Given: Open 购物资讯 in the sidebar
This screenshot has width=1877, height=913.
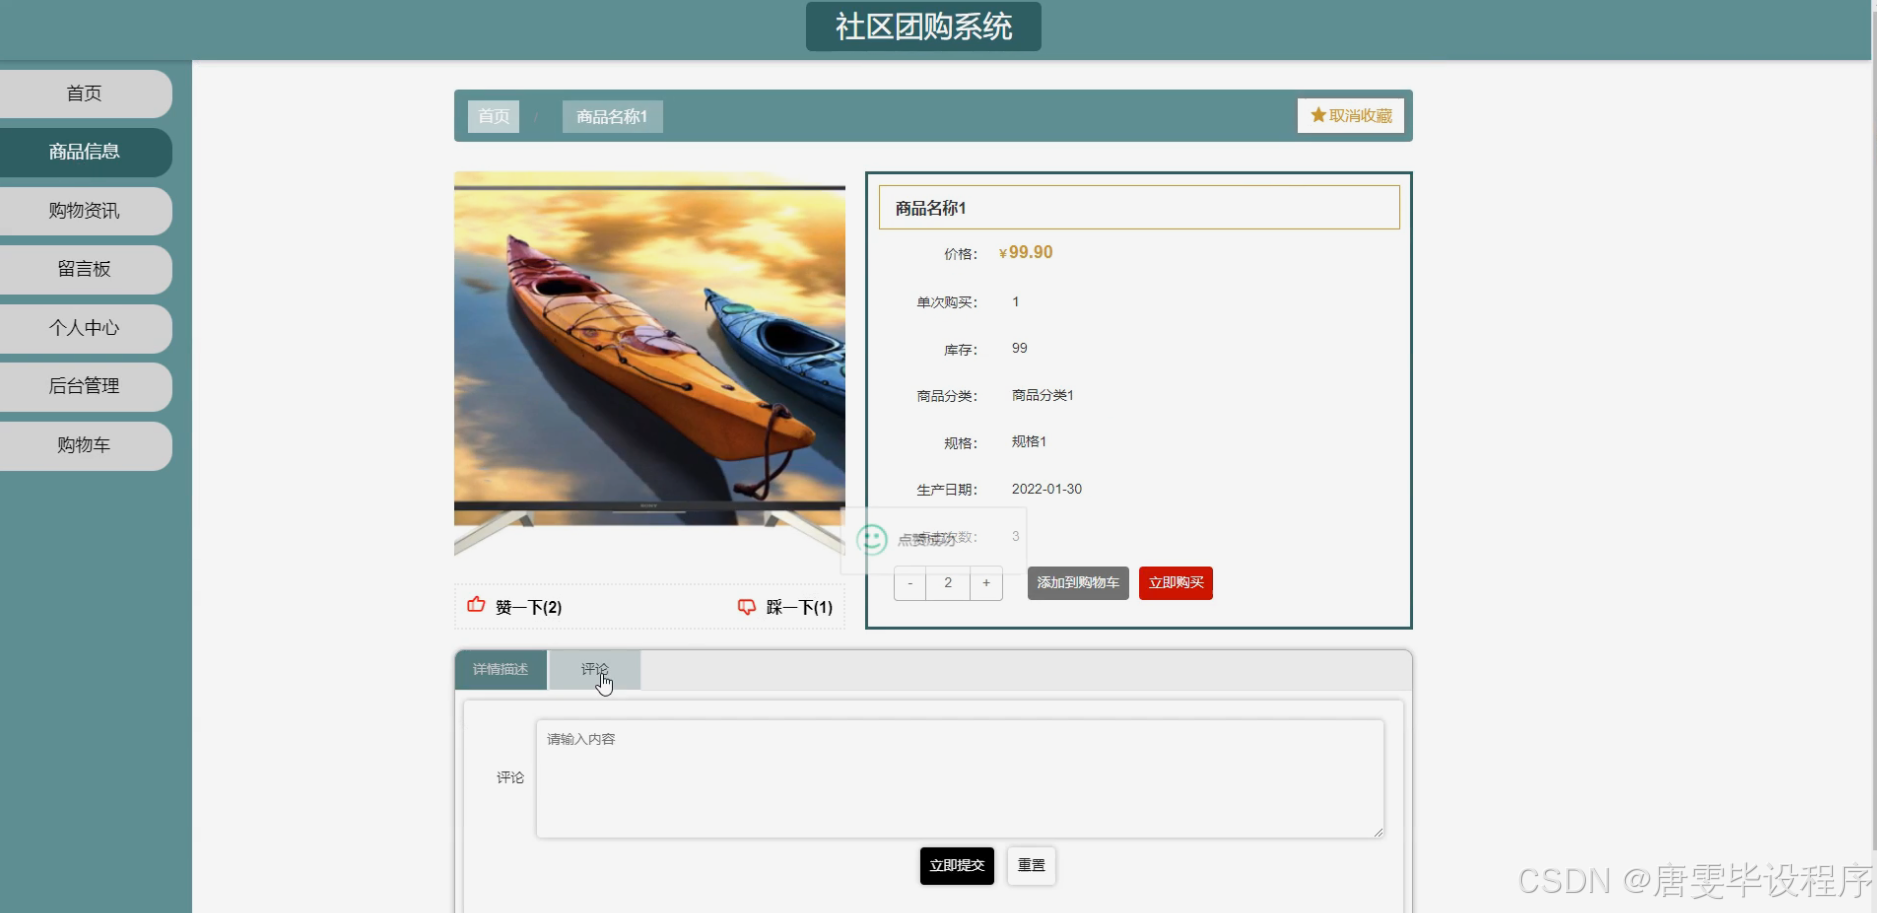Looking at the screenshot, I should (x=85, y=211).
